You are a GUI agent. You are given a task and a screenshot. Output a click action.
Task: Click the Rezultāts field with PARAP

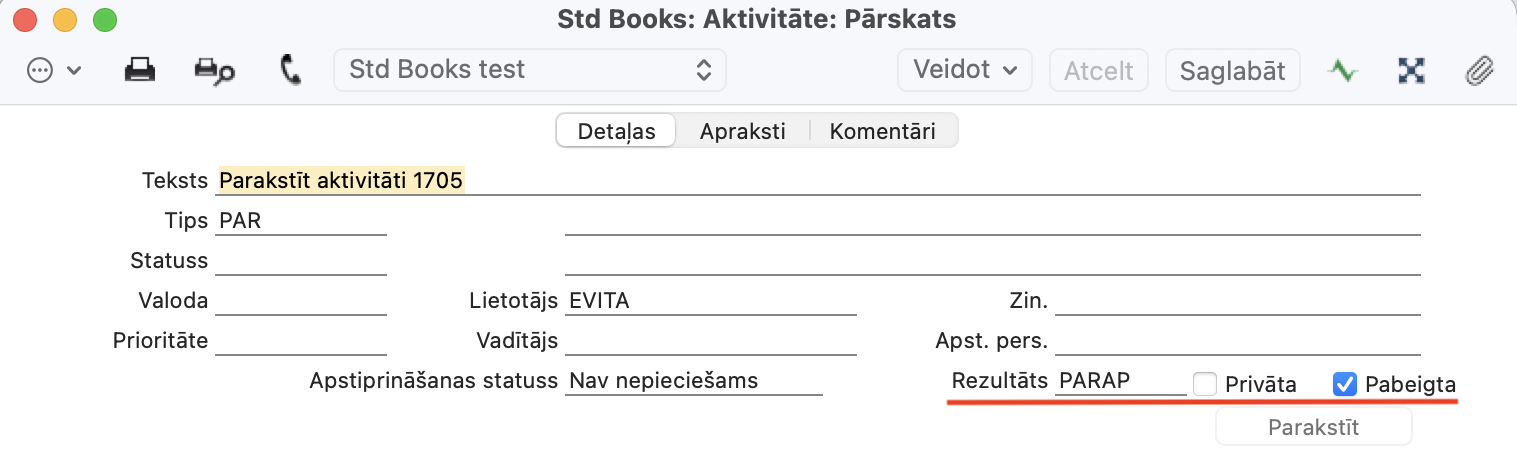1120,381
